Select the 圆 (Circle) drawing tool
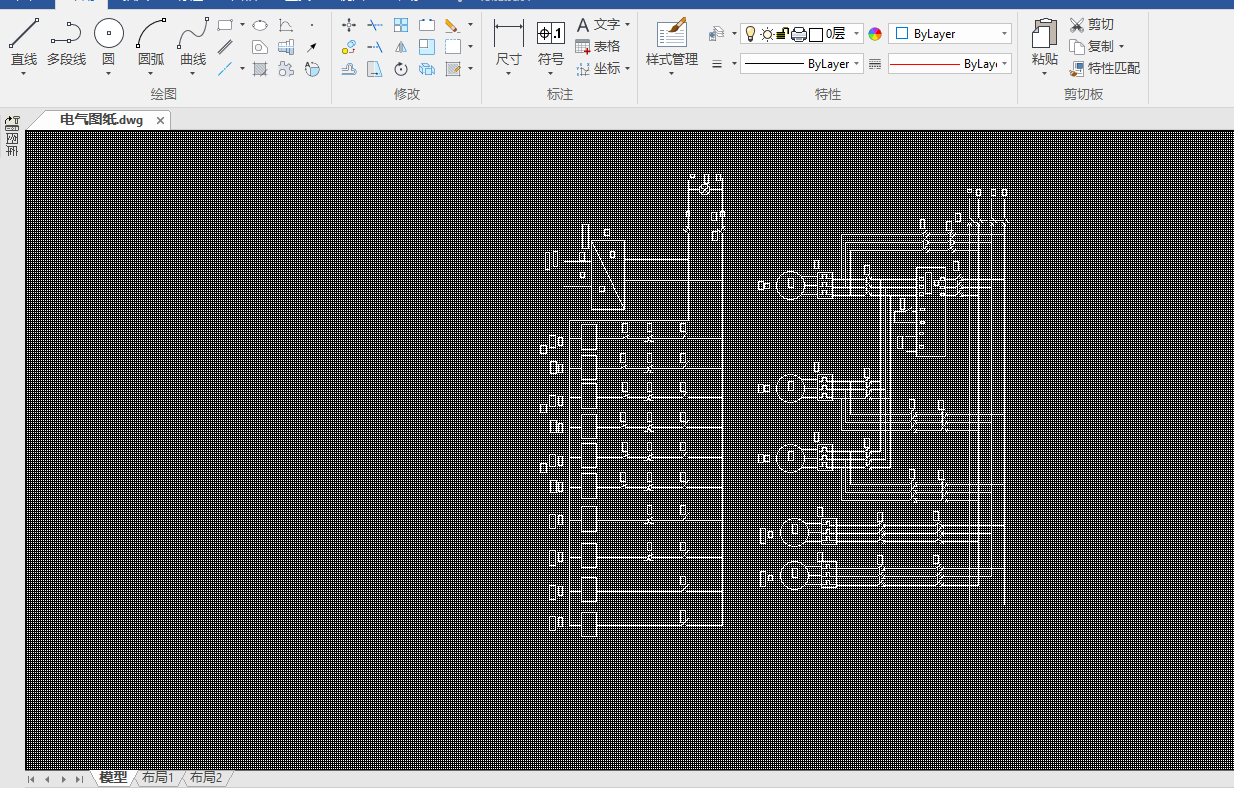 [x=108, y=35]
